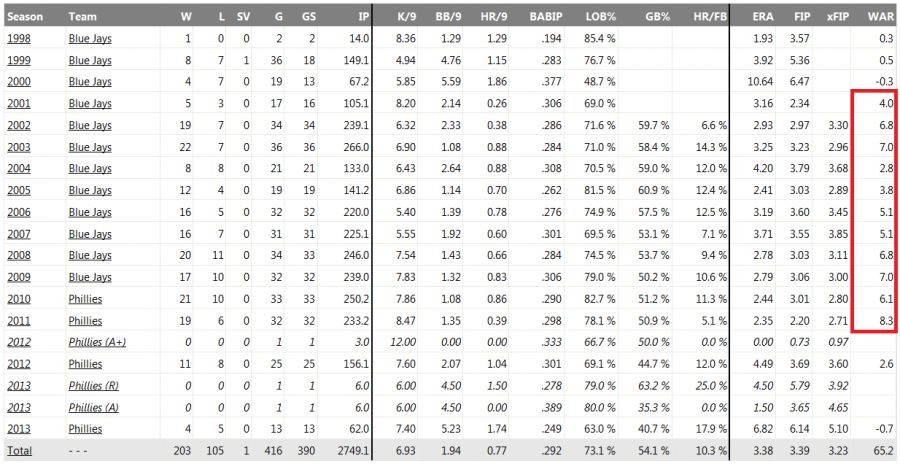Open the 2001 season link
Image resolution: width=900 pixels, height=464 pixels.
(x=19, y=103)
